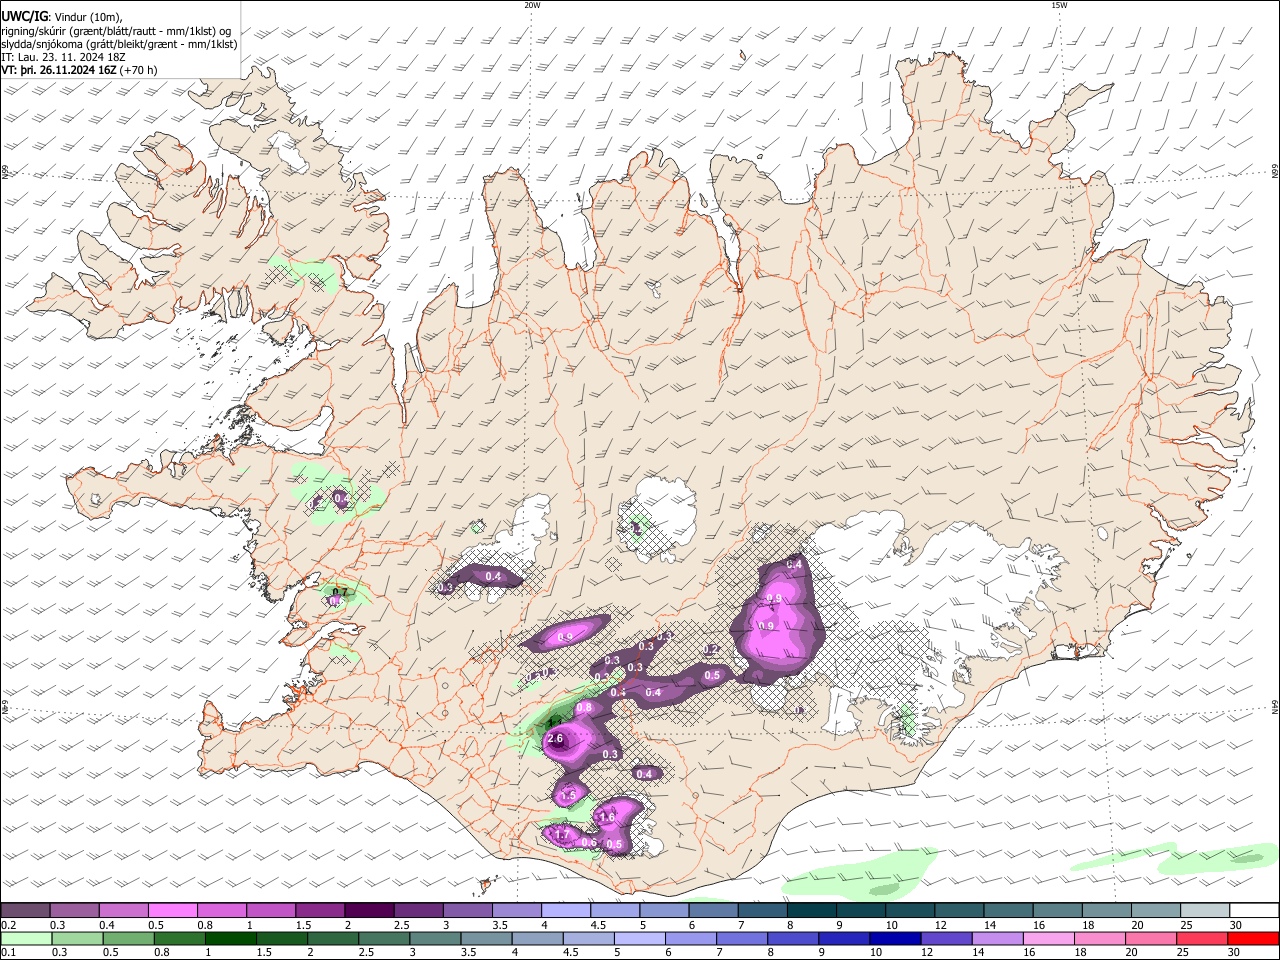Click the '0.1' label under the lower legend row
1280x960 pixels.
point(9,952)
